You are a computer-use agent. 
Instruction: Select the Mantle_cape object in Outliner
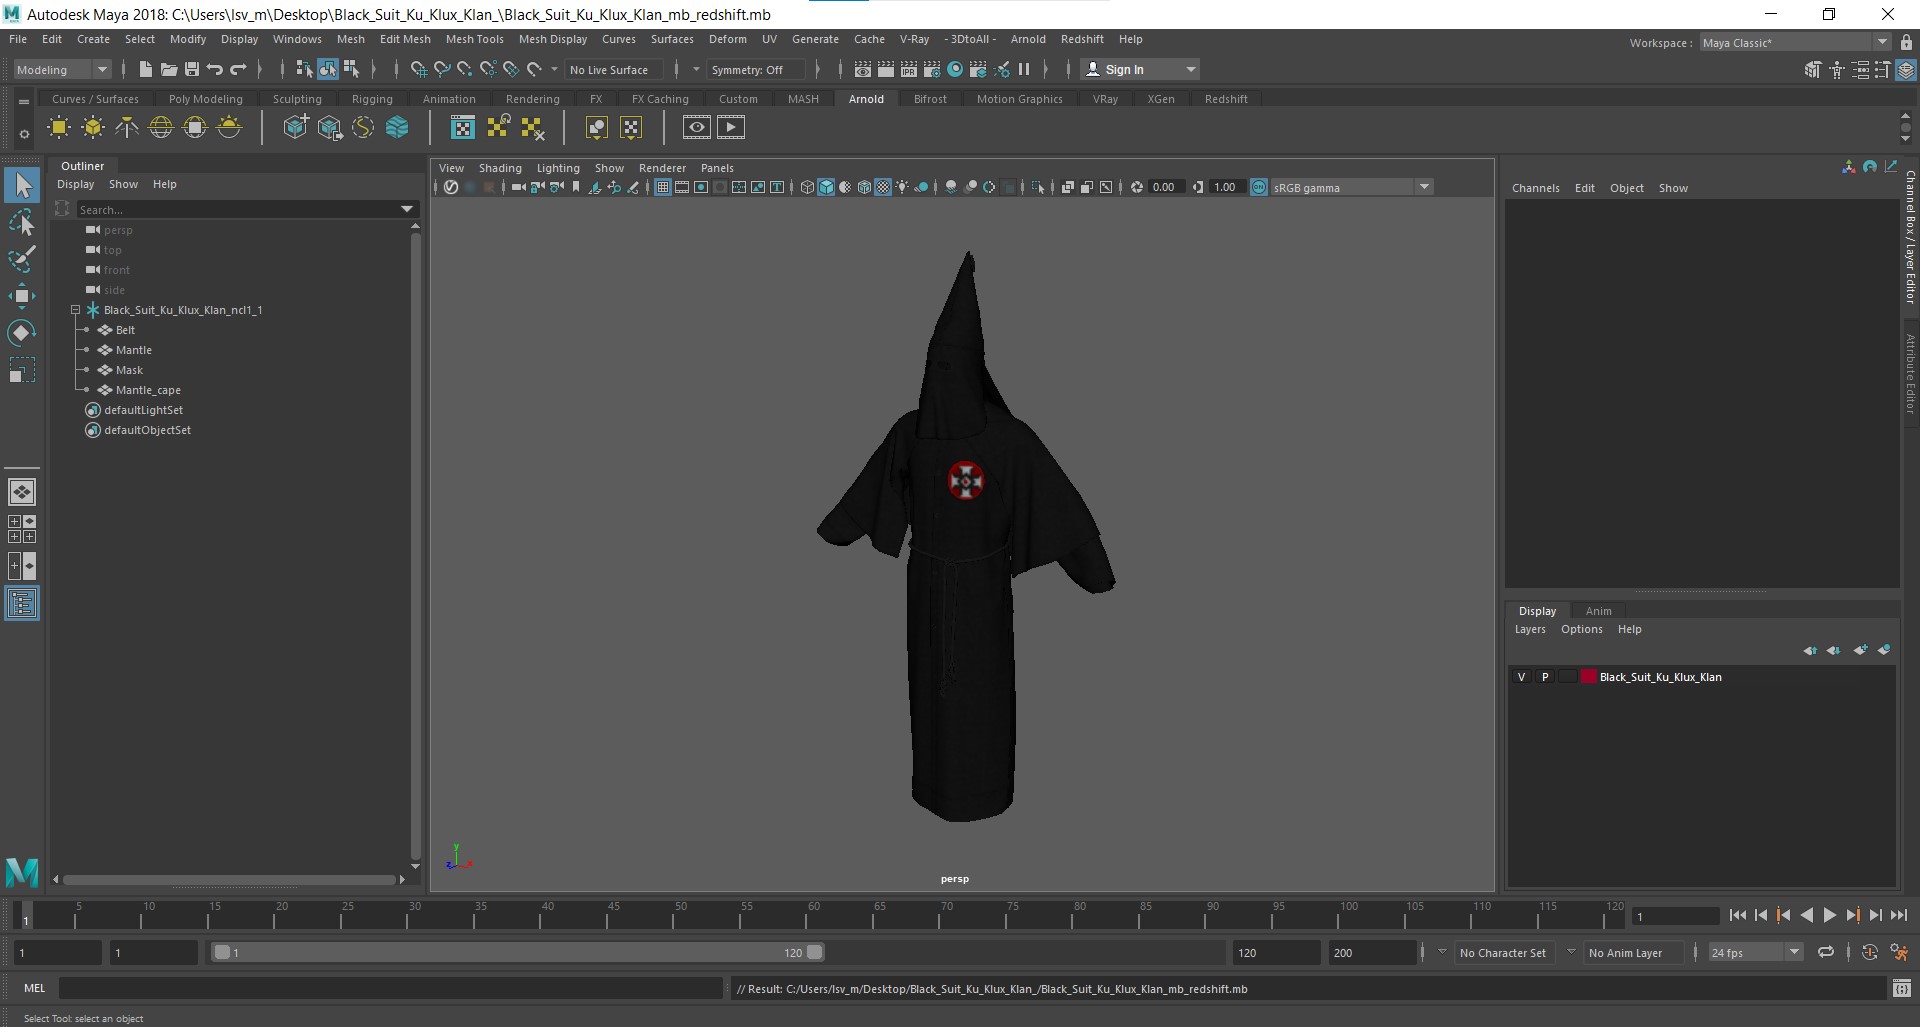148,390
